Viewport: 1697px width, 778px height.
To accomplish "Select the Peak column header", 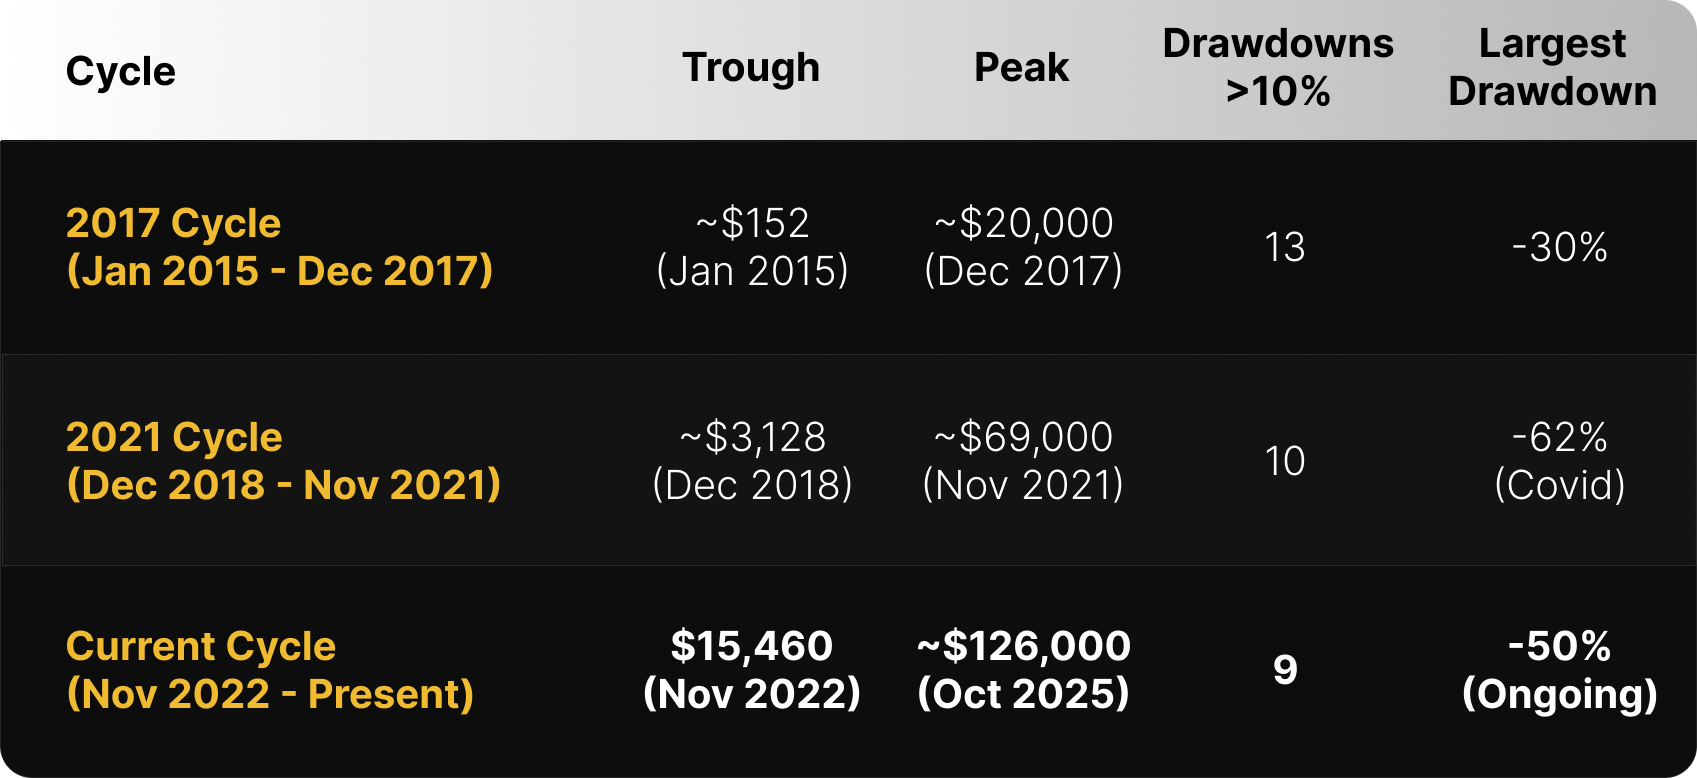I will pos(1021,68).
